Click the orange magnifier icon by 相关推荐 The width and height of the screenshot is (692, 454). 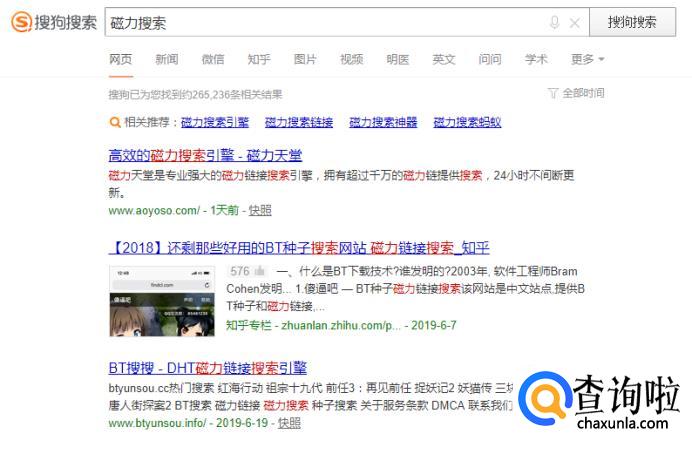115,122
